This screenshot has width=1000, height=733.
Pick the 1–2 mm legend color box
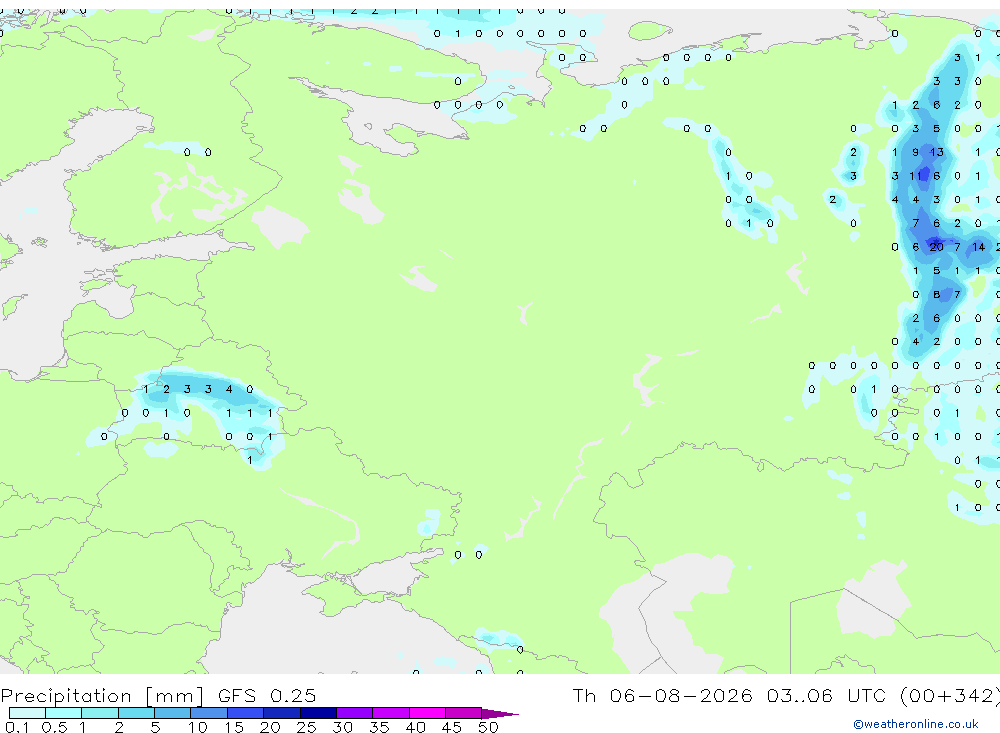100,713
